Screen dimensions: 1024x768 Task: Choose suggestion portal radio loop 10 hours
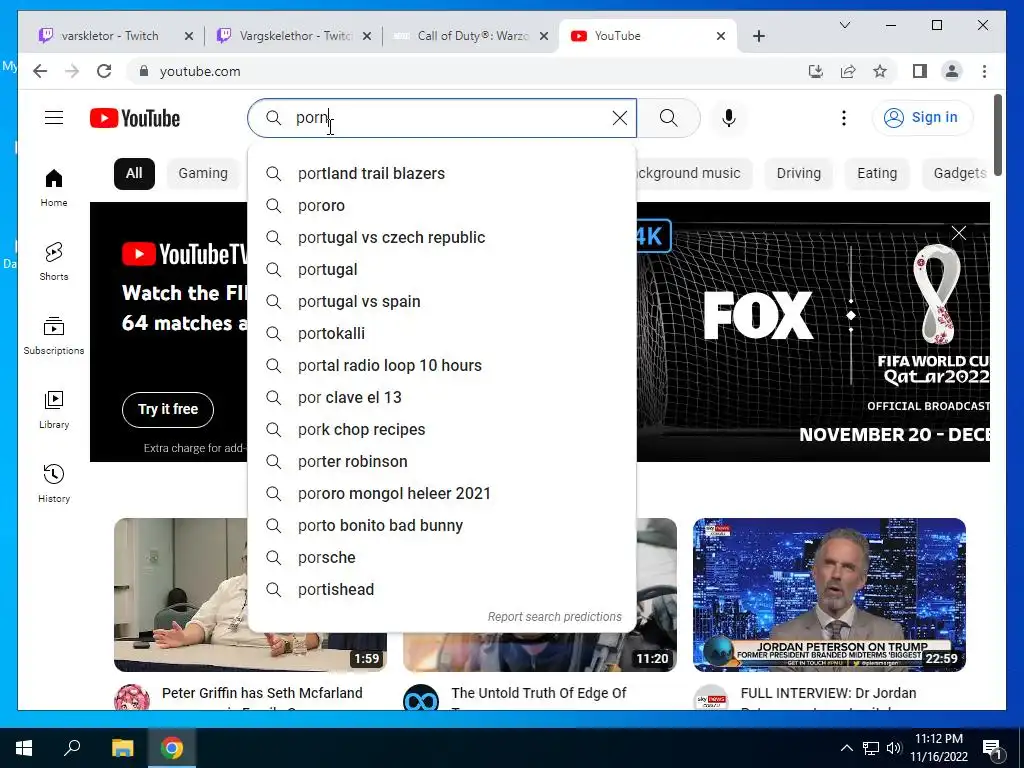(x=442, y=365)
